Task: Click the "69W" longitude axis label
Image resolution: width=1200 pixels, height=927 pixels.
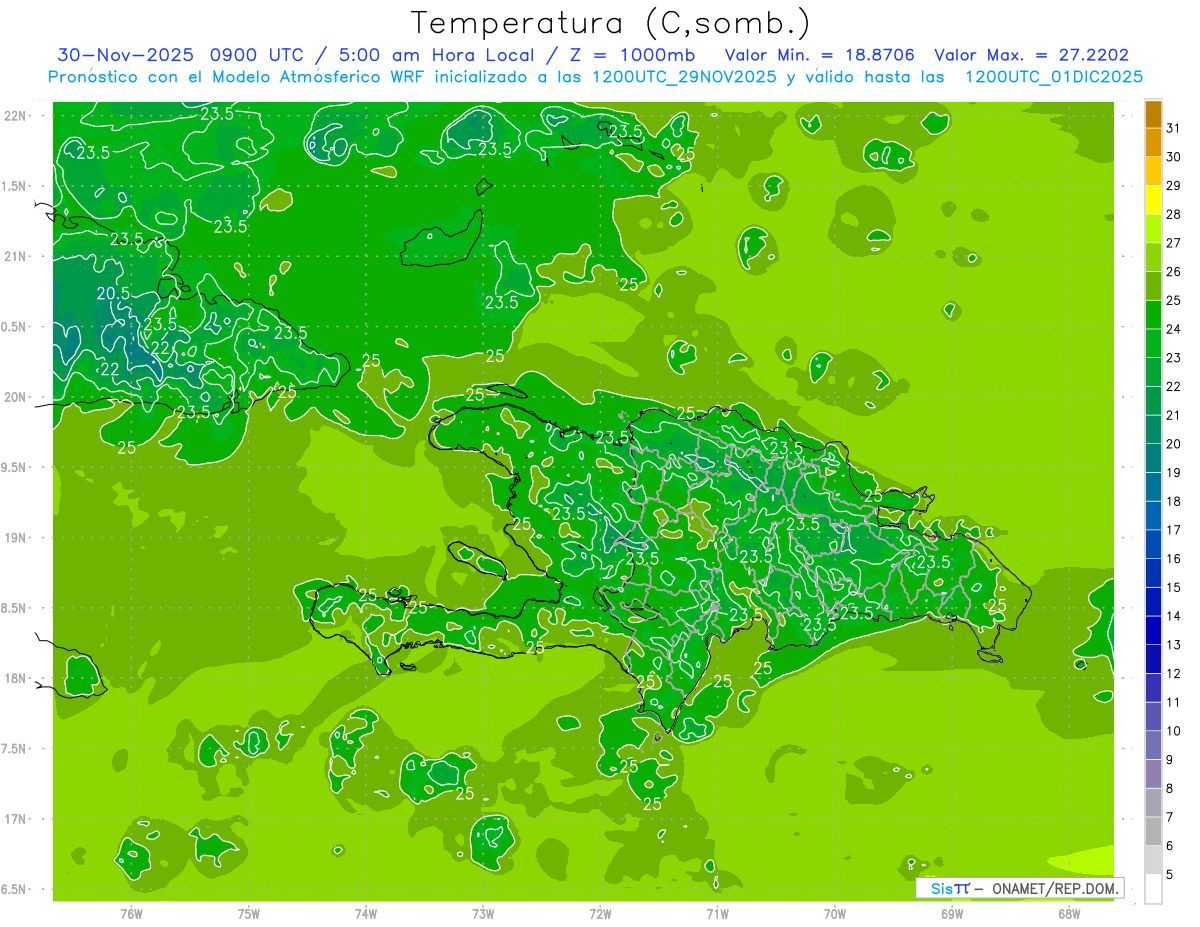Action: coord(952,914)
